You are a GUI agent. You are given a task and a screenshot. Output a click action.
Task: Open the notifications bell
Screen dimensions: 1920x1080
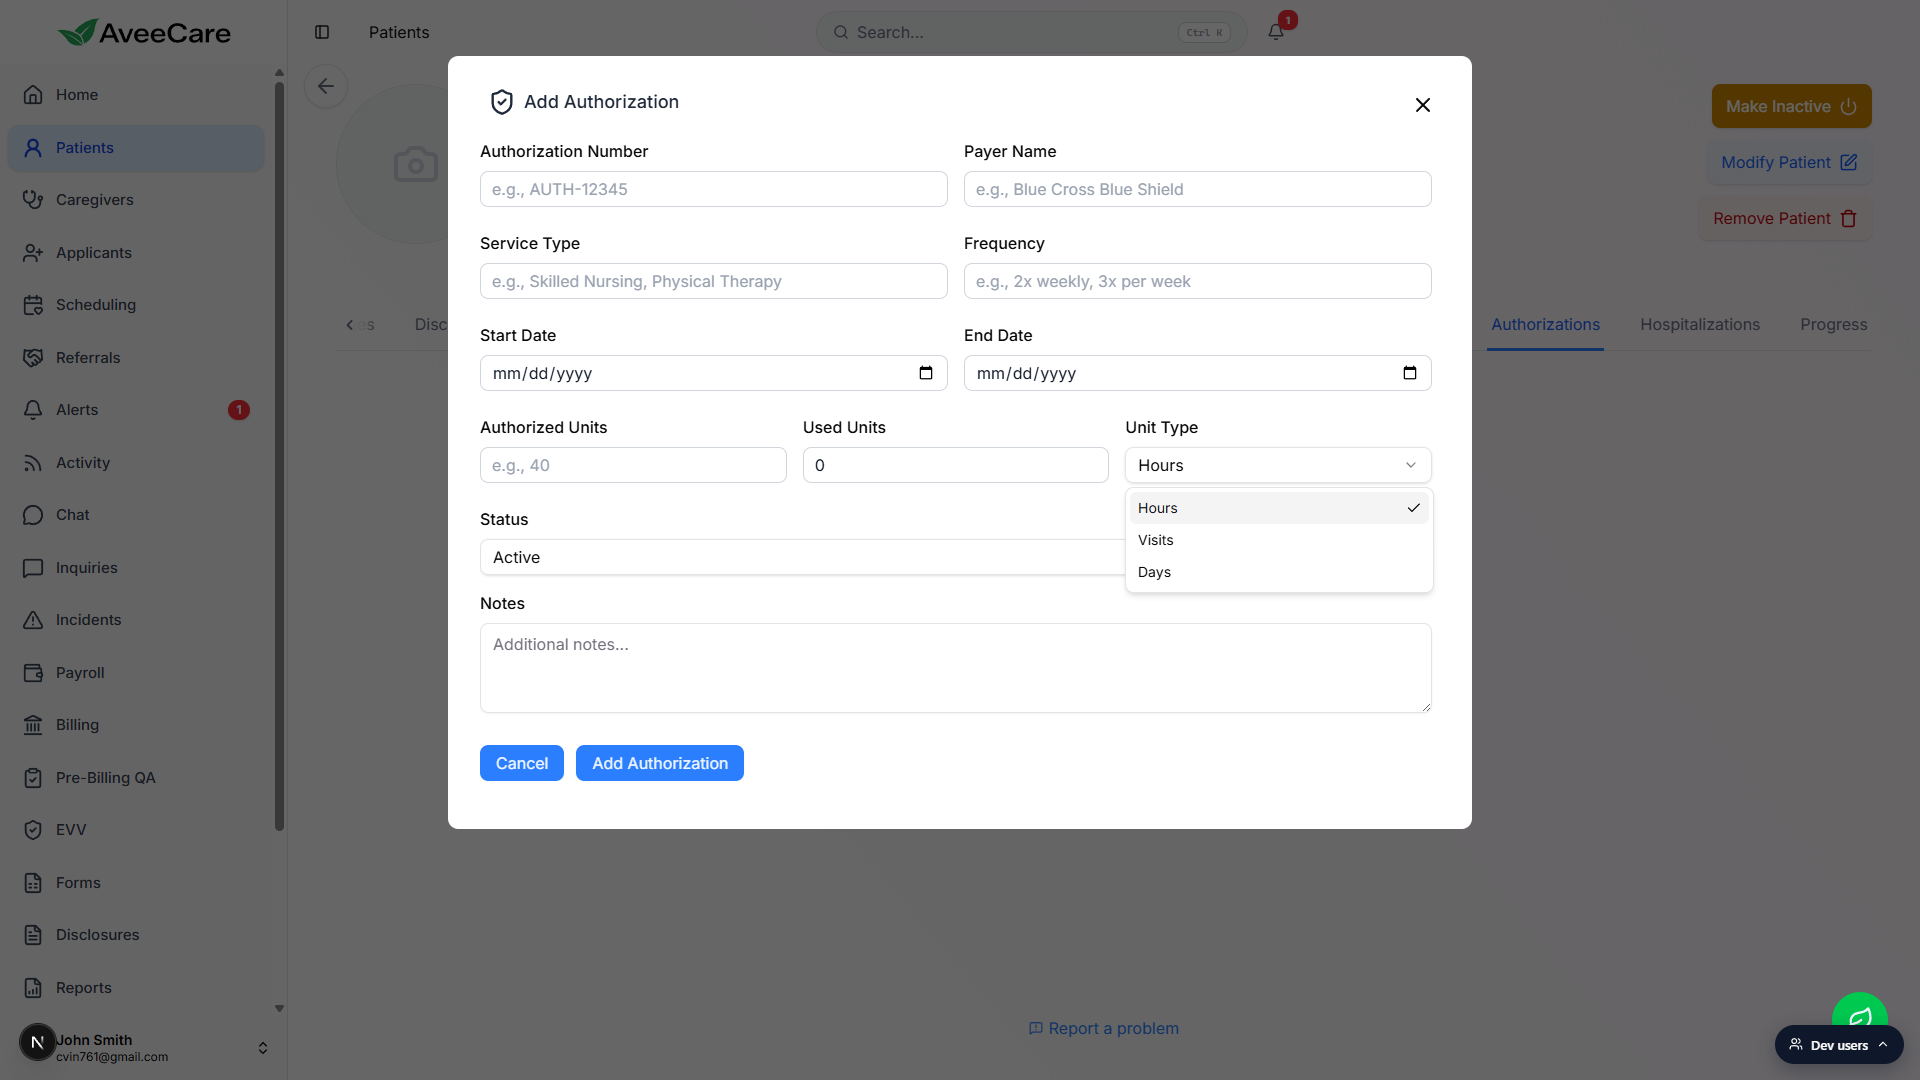1276,32
